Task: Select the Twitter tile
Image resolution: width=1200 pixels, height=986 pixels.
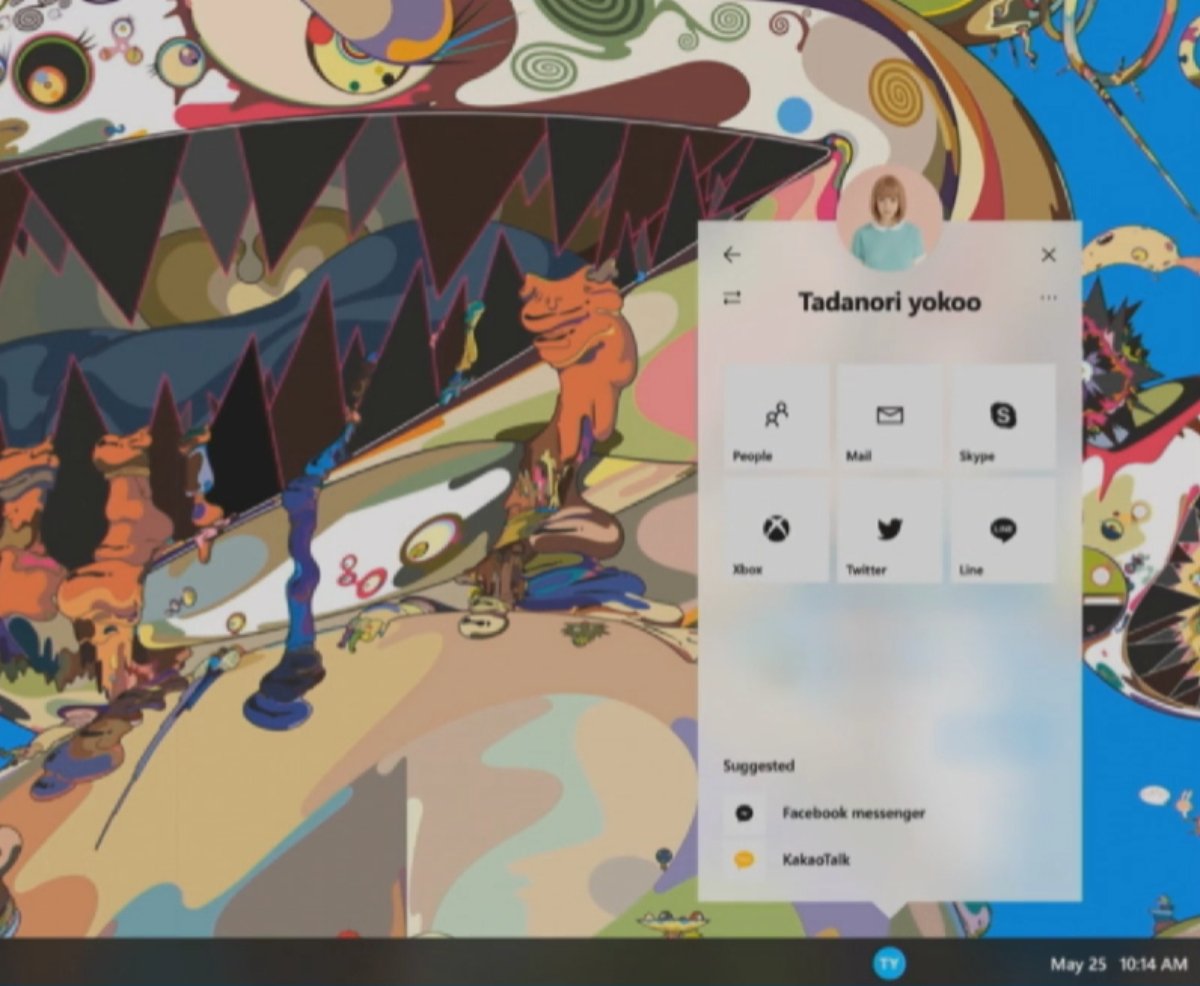Action: click(x=889, y=530)
